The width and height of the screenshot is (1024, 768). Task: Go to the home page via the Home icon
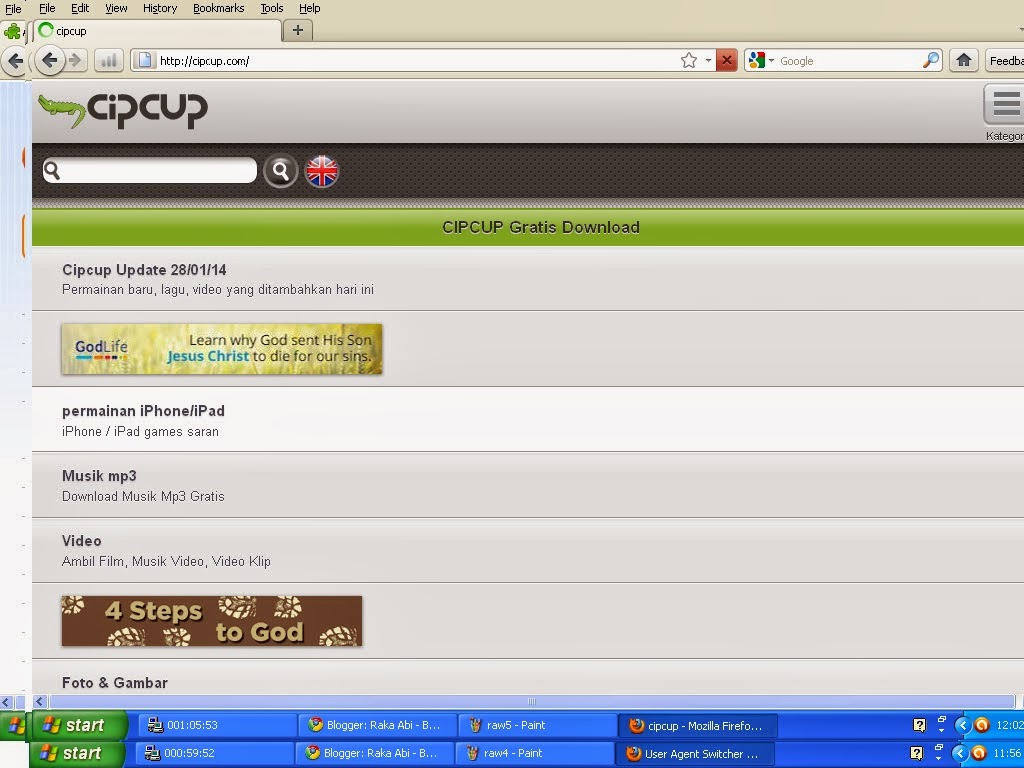click(963, 61)
